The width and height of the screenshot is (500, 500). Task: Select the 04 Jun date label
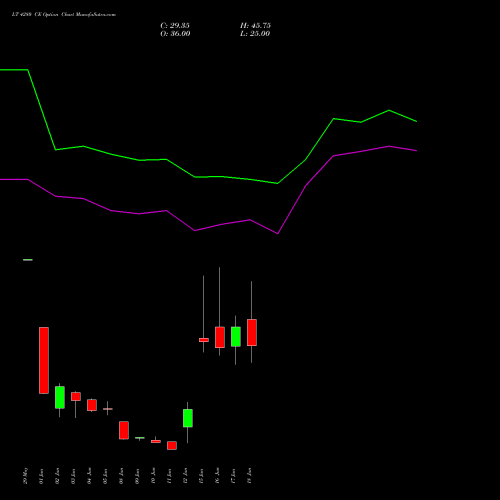pos(90,476)
